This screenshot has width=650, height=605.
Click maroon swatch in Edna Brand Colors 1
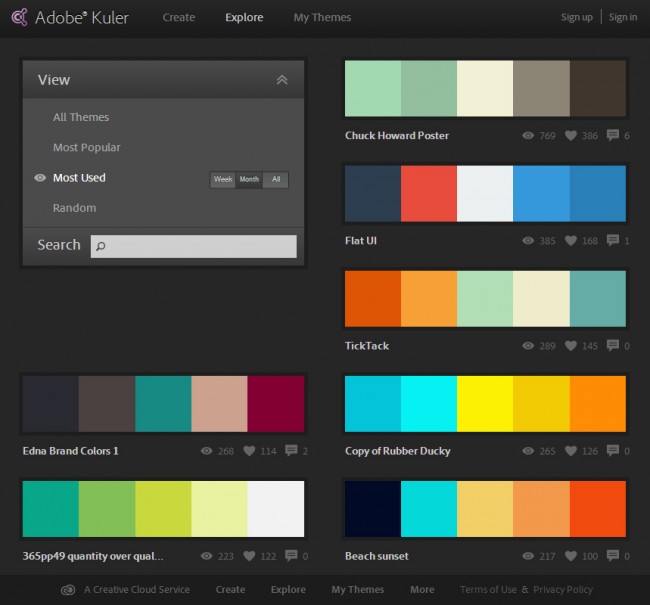coord(276,404)
